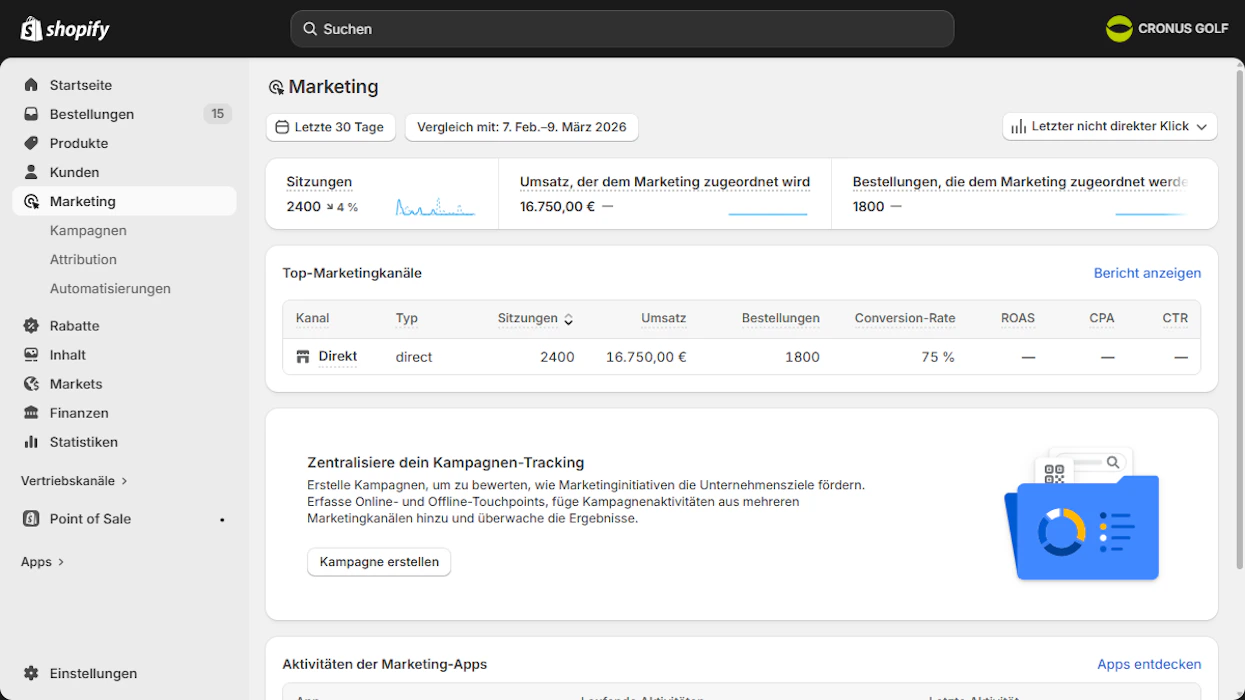Click the Suchen search field

click(x=622, y=29)
